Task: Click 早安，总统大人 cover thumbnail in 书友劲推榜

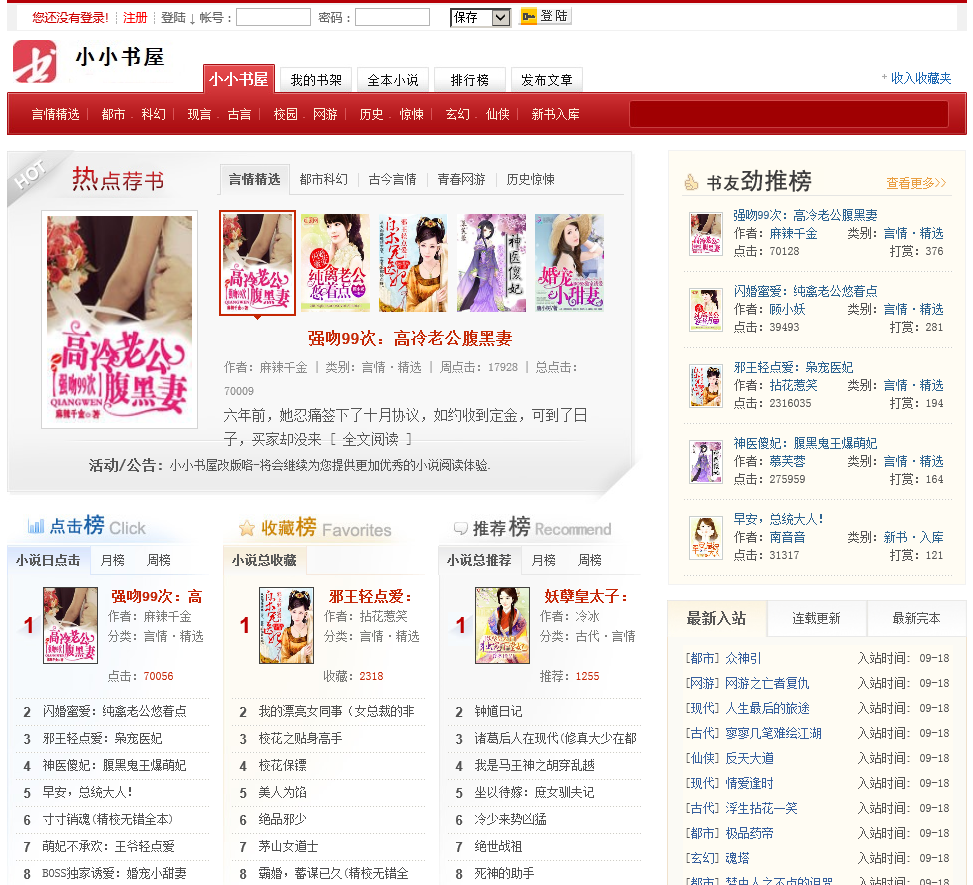Action: point(706,537)
